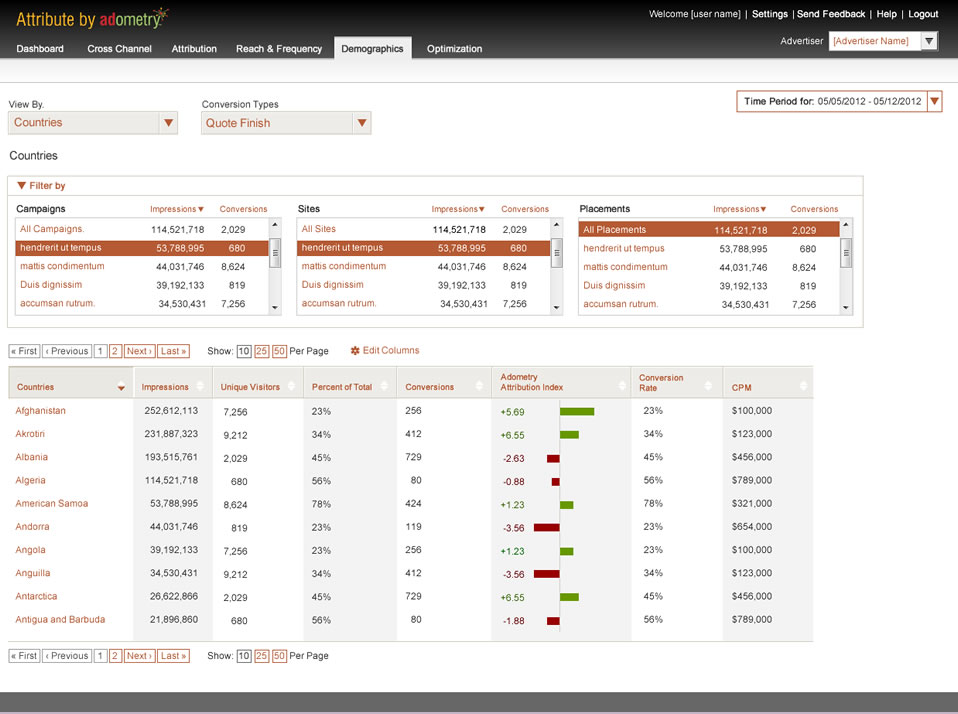The image size is (958, 714).
Task: Click Logout
Action: (923, 14)
